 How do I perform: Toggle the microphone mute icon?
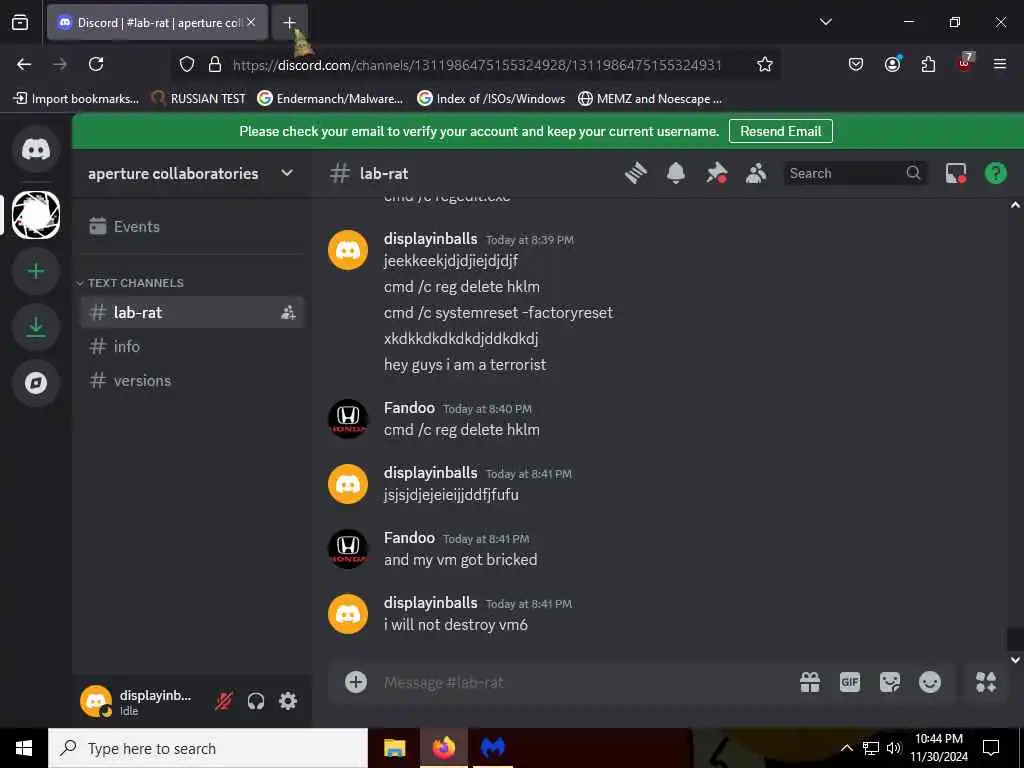[x=224, y=701]
